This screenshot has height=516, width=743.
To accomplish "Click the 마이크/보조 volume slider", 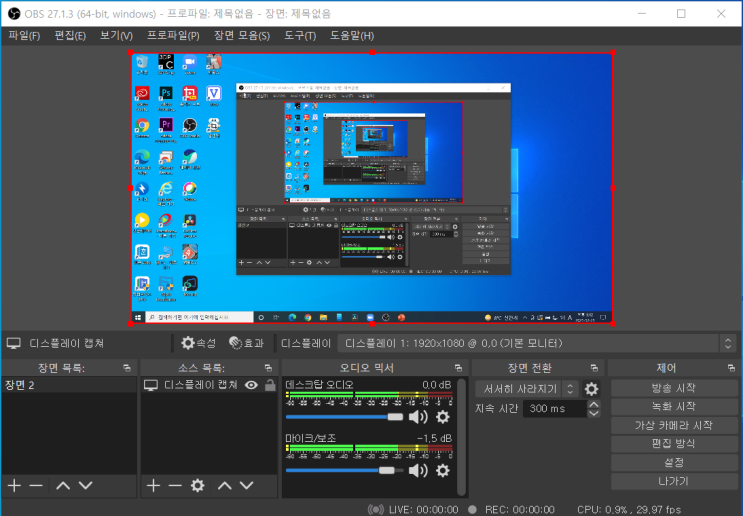I will (344, 471).
